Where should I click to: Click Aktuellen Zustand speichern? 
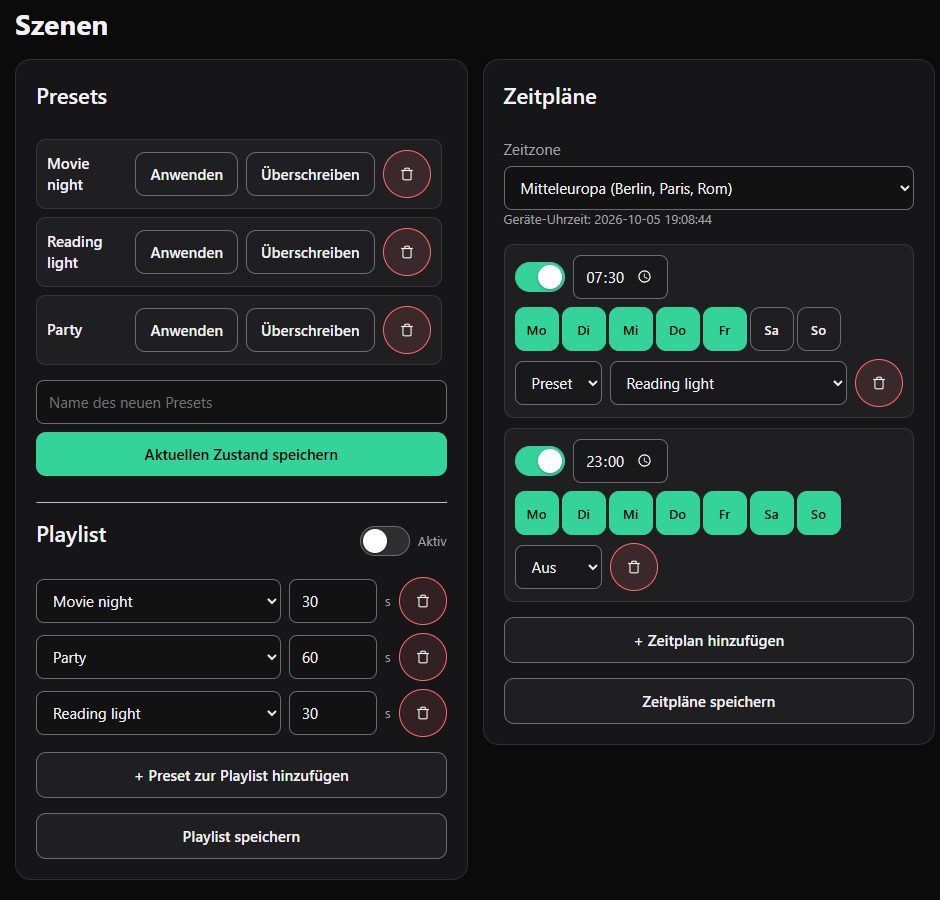[242, 454]
